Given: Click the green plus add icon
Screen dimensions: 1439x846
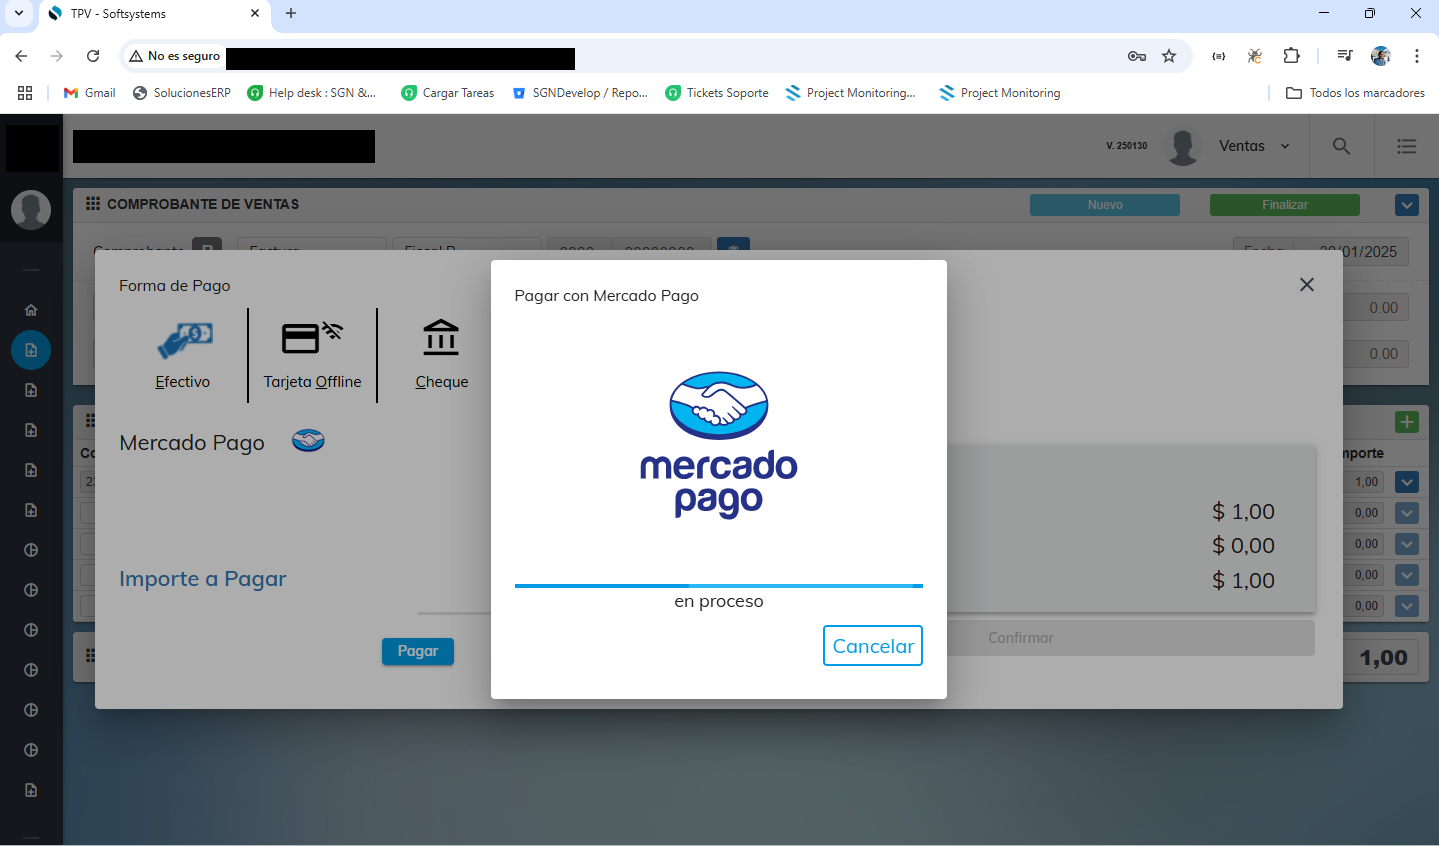Looking at the screenshot, I should pos(1406,422).
